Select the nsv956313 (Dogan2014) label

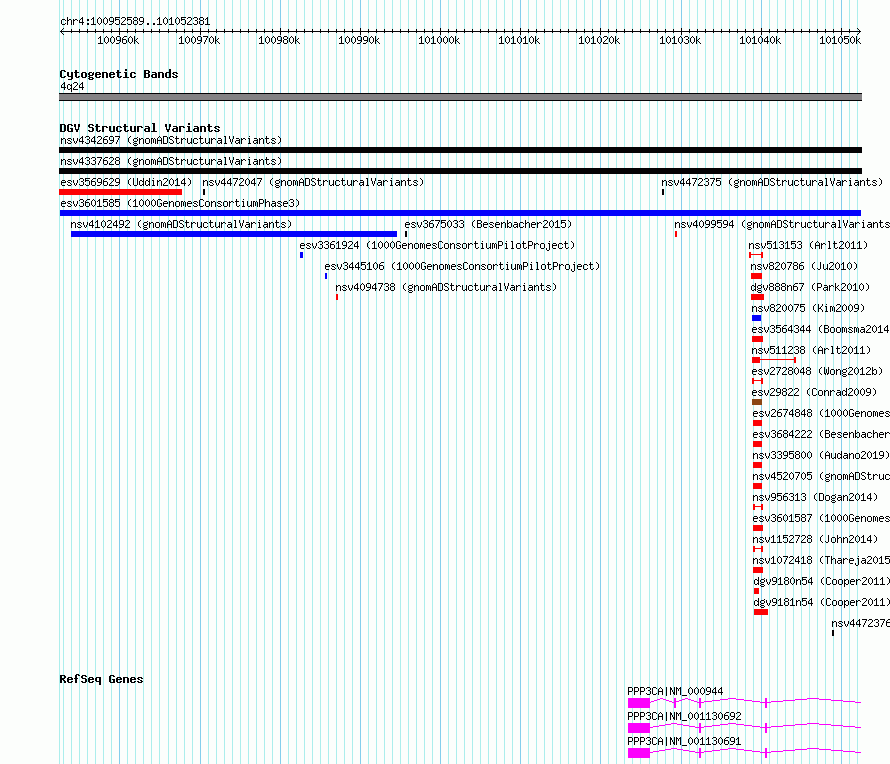(x=815, y=497)
